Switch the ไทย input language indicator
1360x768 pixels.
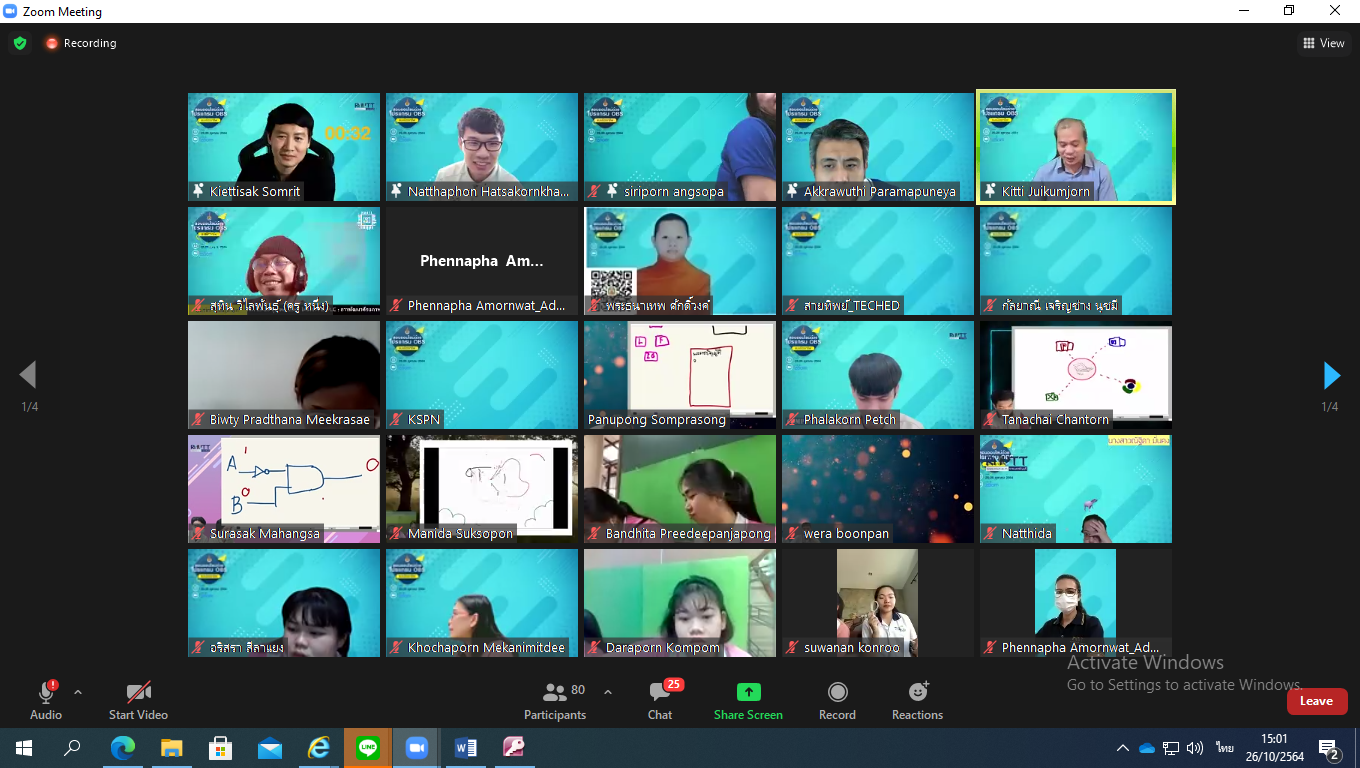[x=1224, y=748]
